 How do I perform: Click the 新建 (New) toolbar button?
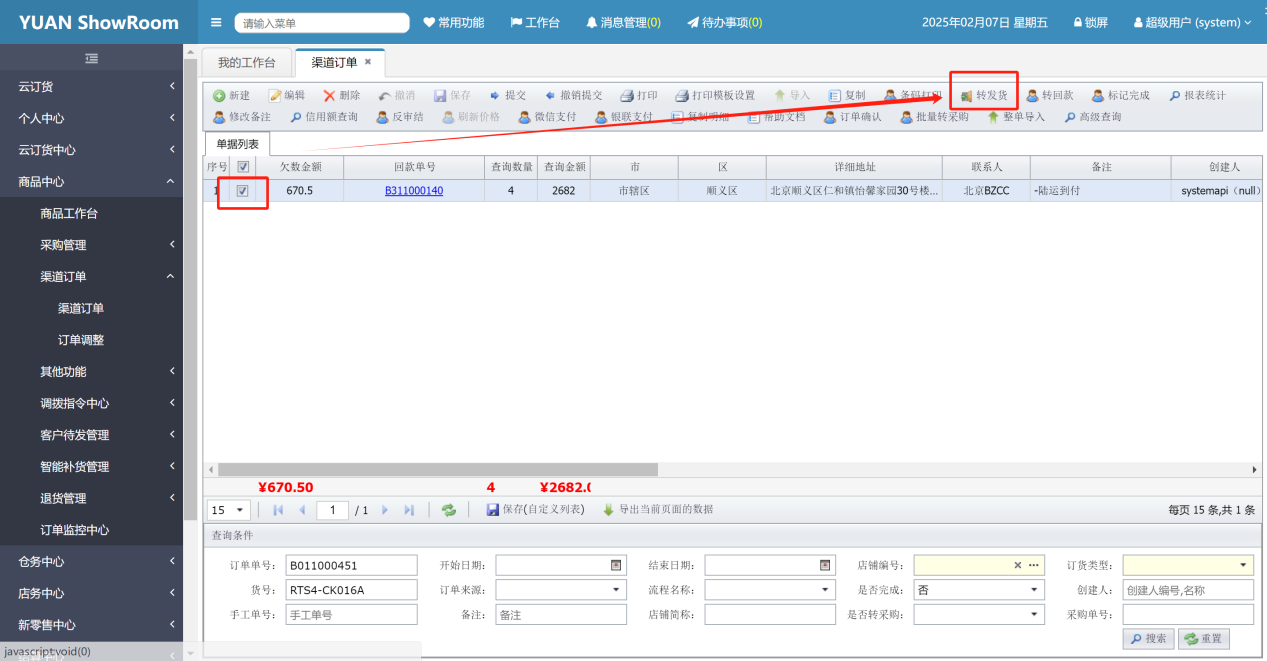point(231,95)
